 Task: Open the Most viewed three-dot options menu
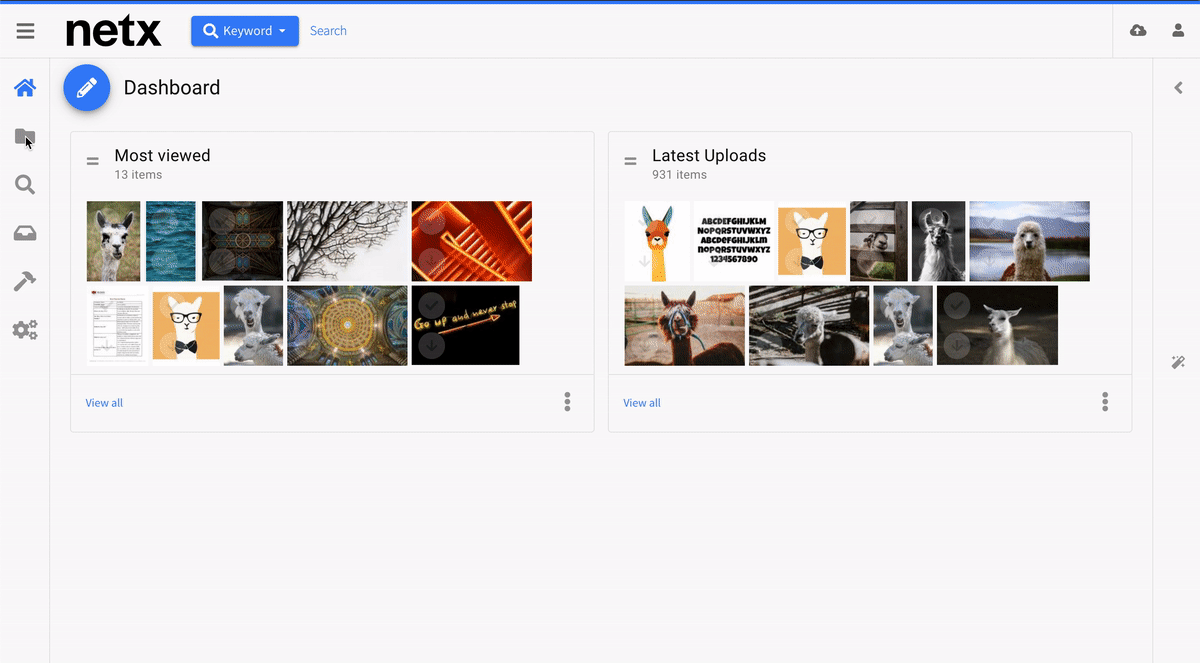click(x=567, y=402)
